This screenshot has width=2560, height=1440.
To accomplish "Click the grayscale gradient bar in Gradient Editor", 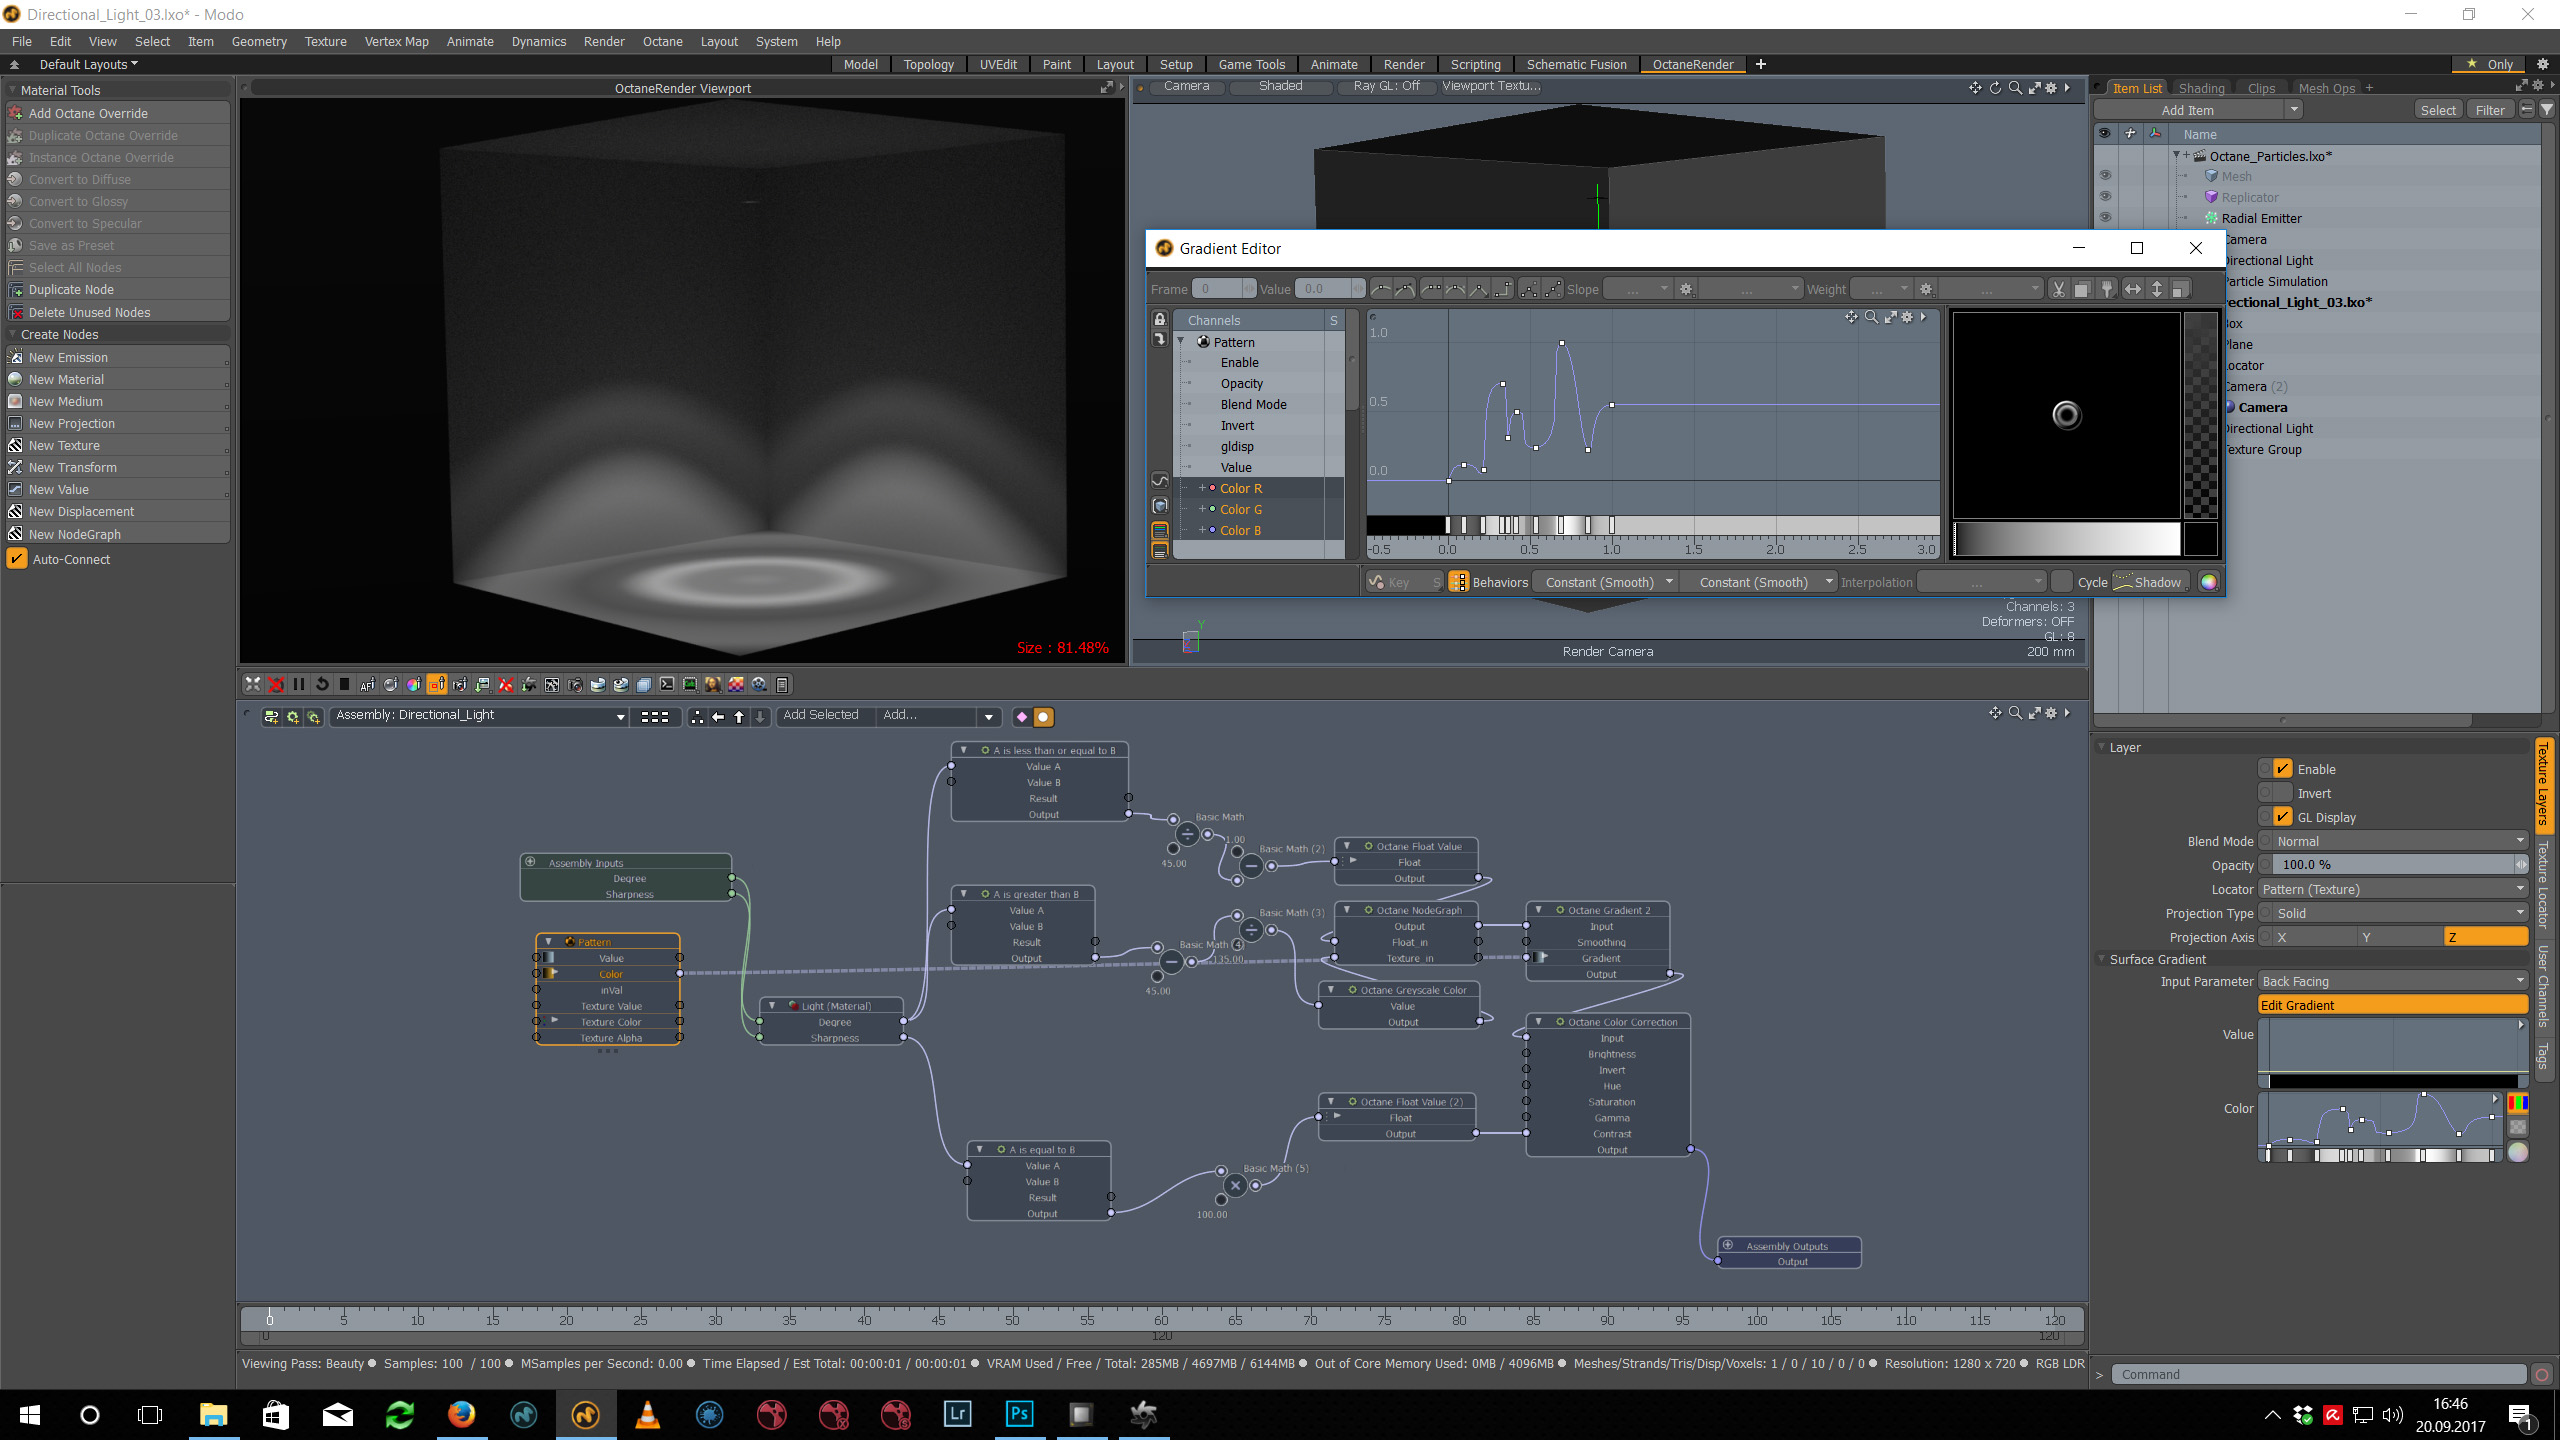I will [2066, 539].
